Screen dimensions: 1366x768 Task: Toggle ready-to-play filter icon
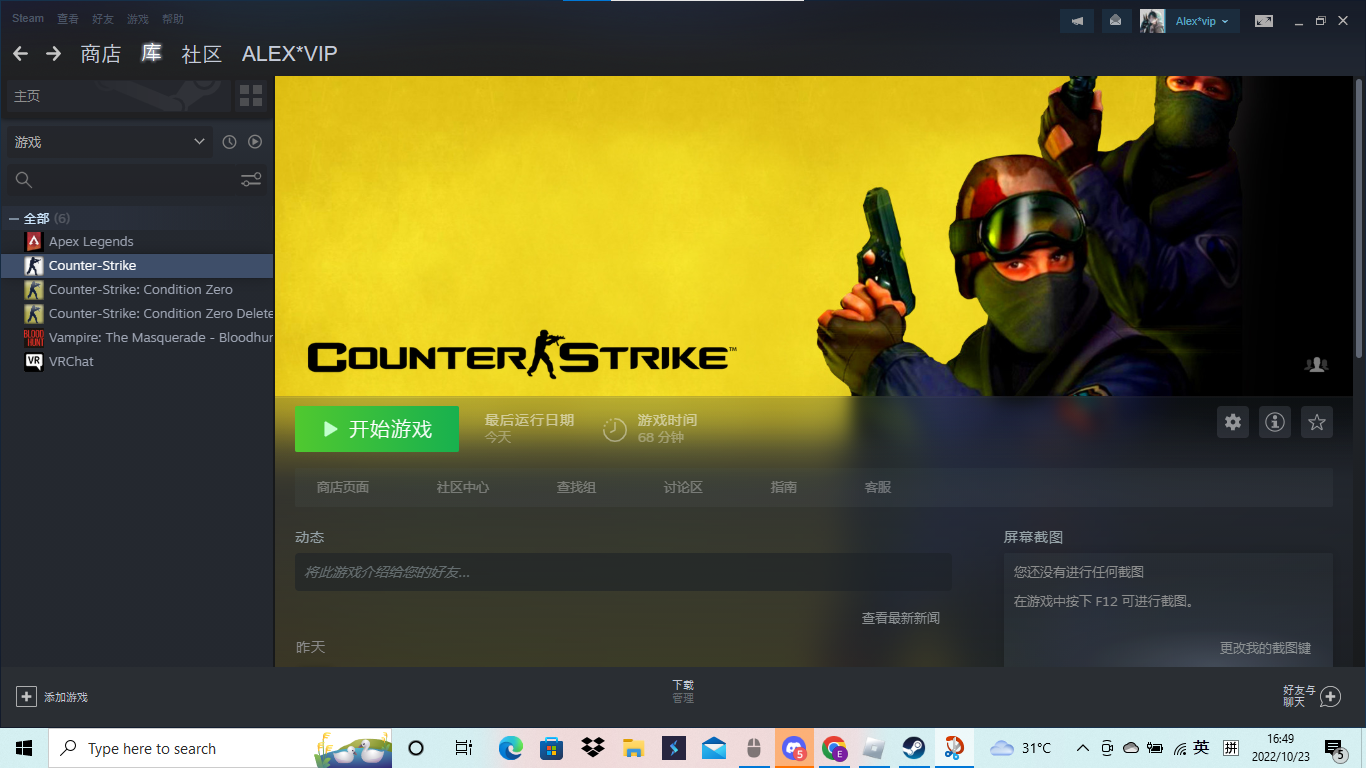255,142
